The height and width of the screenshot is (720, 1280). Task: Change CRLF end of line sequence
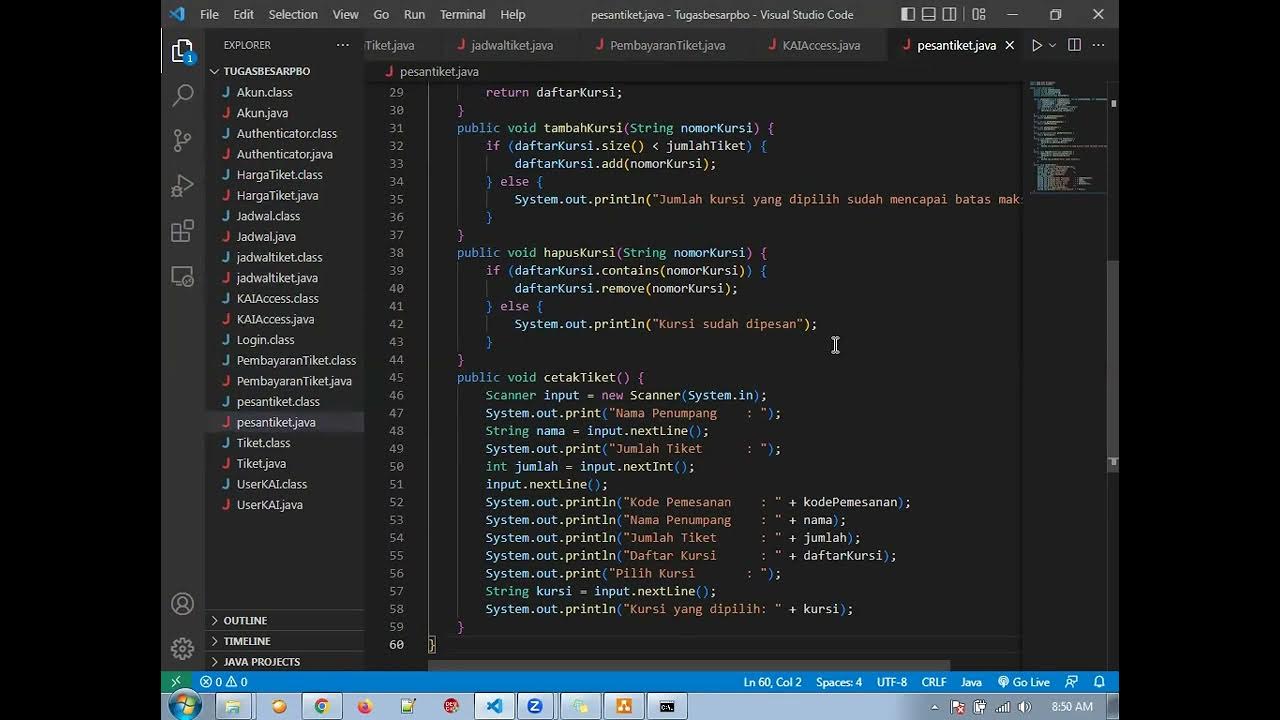coord(934,682)
